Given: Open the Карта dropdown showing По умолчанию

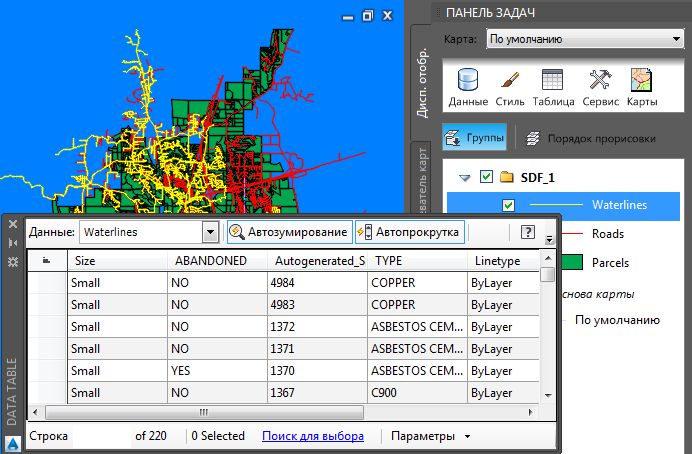Looking at the screenshot, I should pos(583,40).
